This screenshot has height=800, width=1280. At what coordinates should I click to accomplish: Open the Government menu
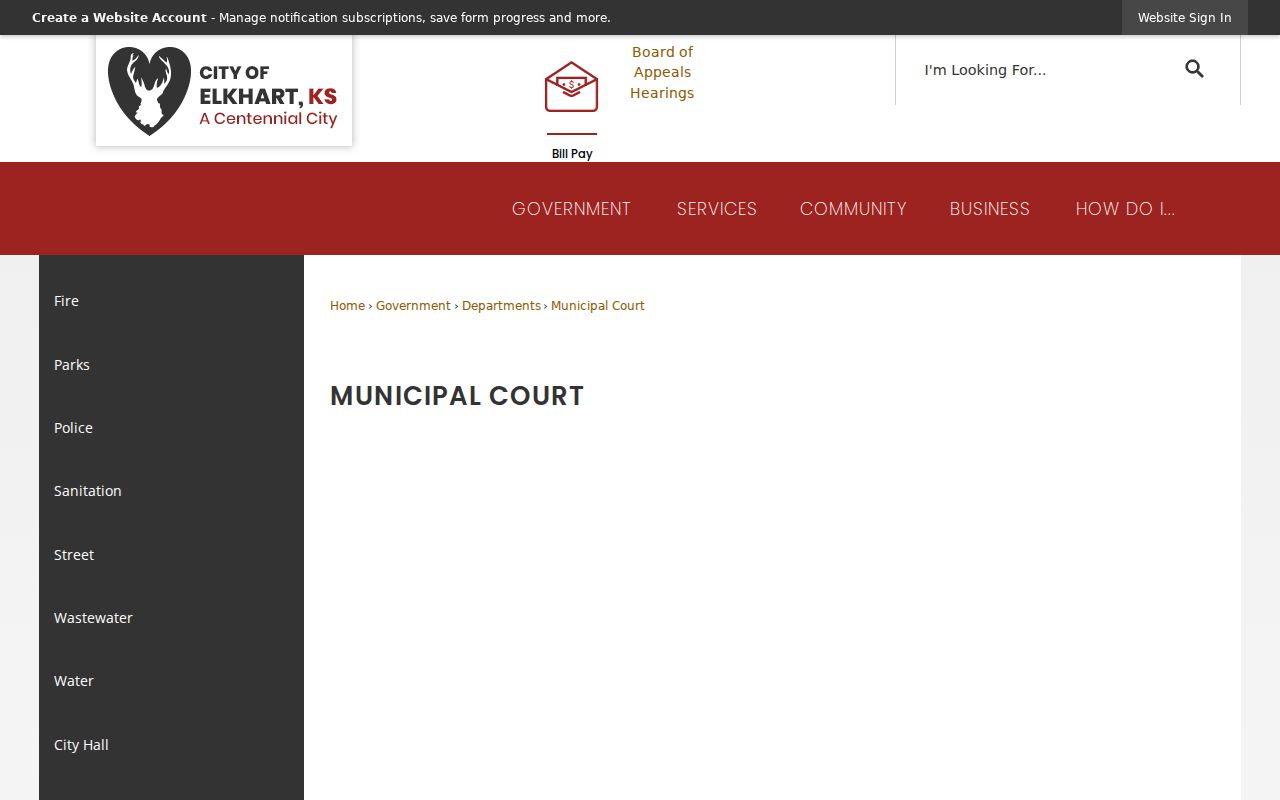(x=571, y=209)
